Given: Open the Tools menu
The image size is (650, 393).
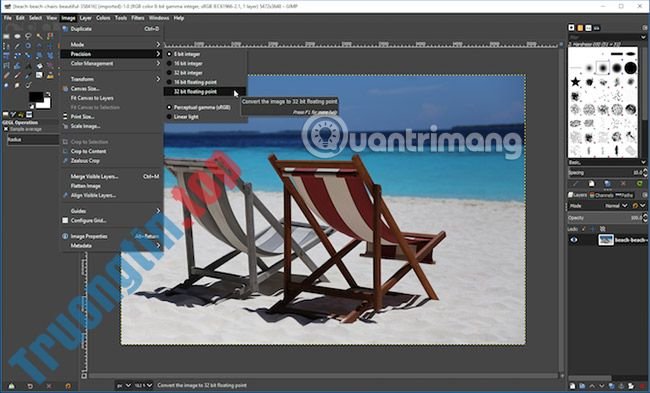Looking at the screenshot, I should pos(121,18).
